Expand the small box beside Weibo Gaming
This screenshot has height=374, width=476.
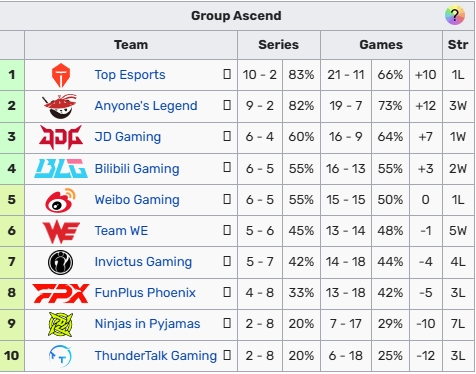(227, 199)
